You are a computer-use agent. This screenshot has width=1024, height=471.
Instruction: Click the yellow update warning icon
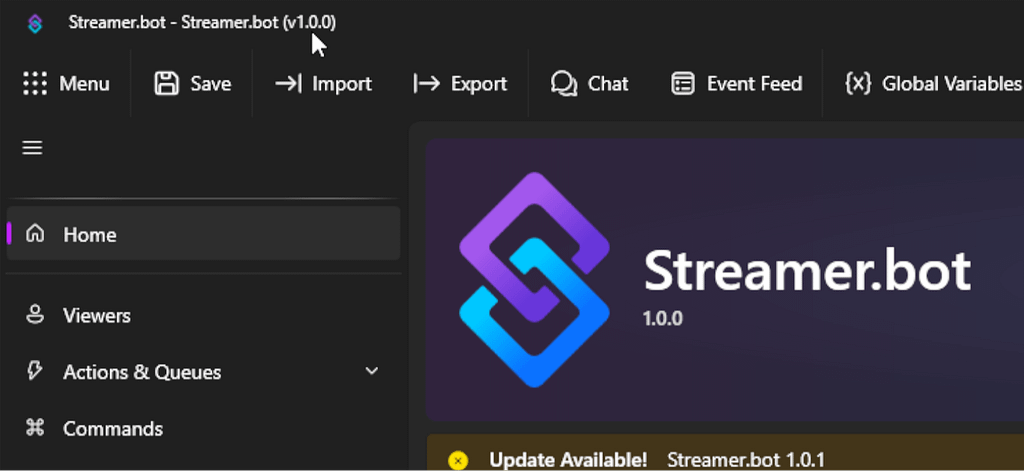pyautogui.click(x=458, y=460)
